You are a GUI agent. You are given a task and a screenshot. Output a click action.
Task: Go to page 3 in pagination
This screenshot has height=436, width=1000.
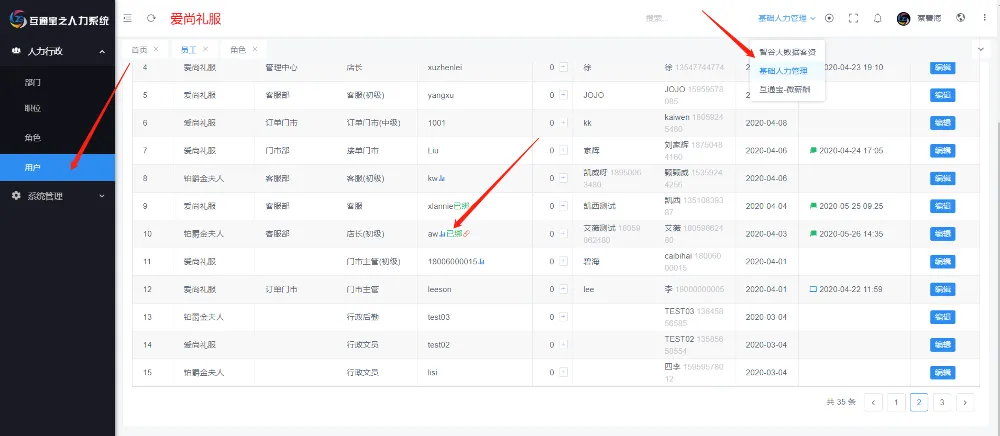click(x=942, y=402)
